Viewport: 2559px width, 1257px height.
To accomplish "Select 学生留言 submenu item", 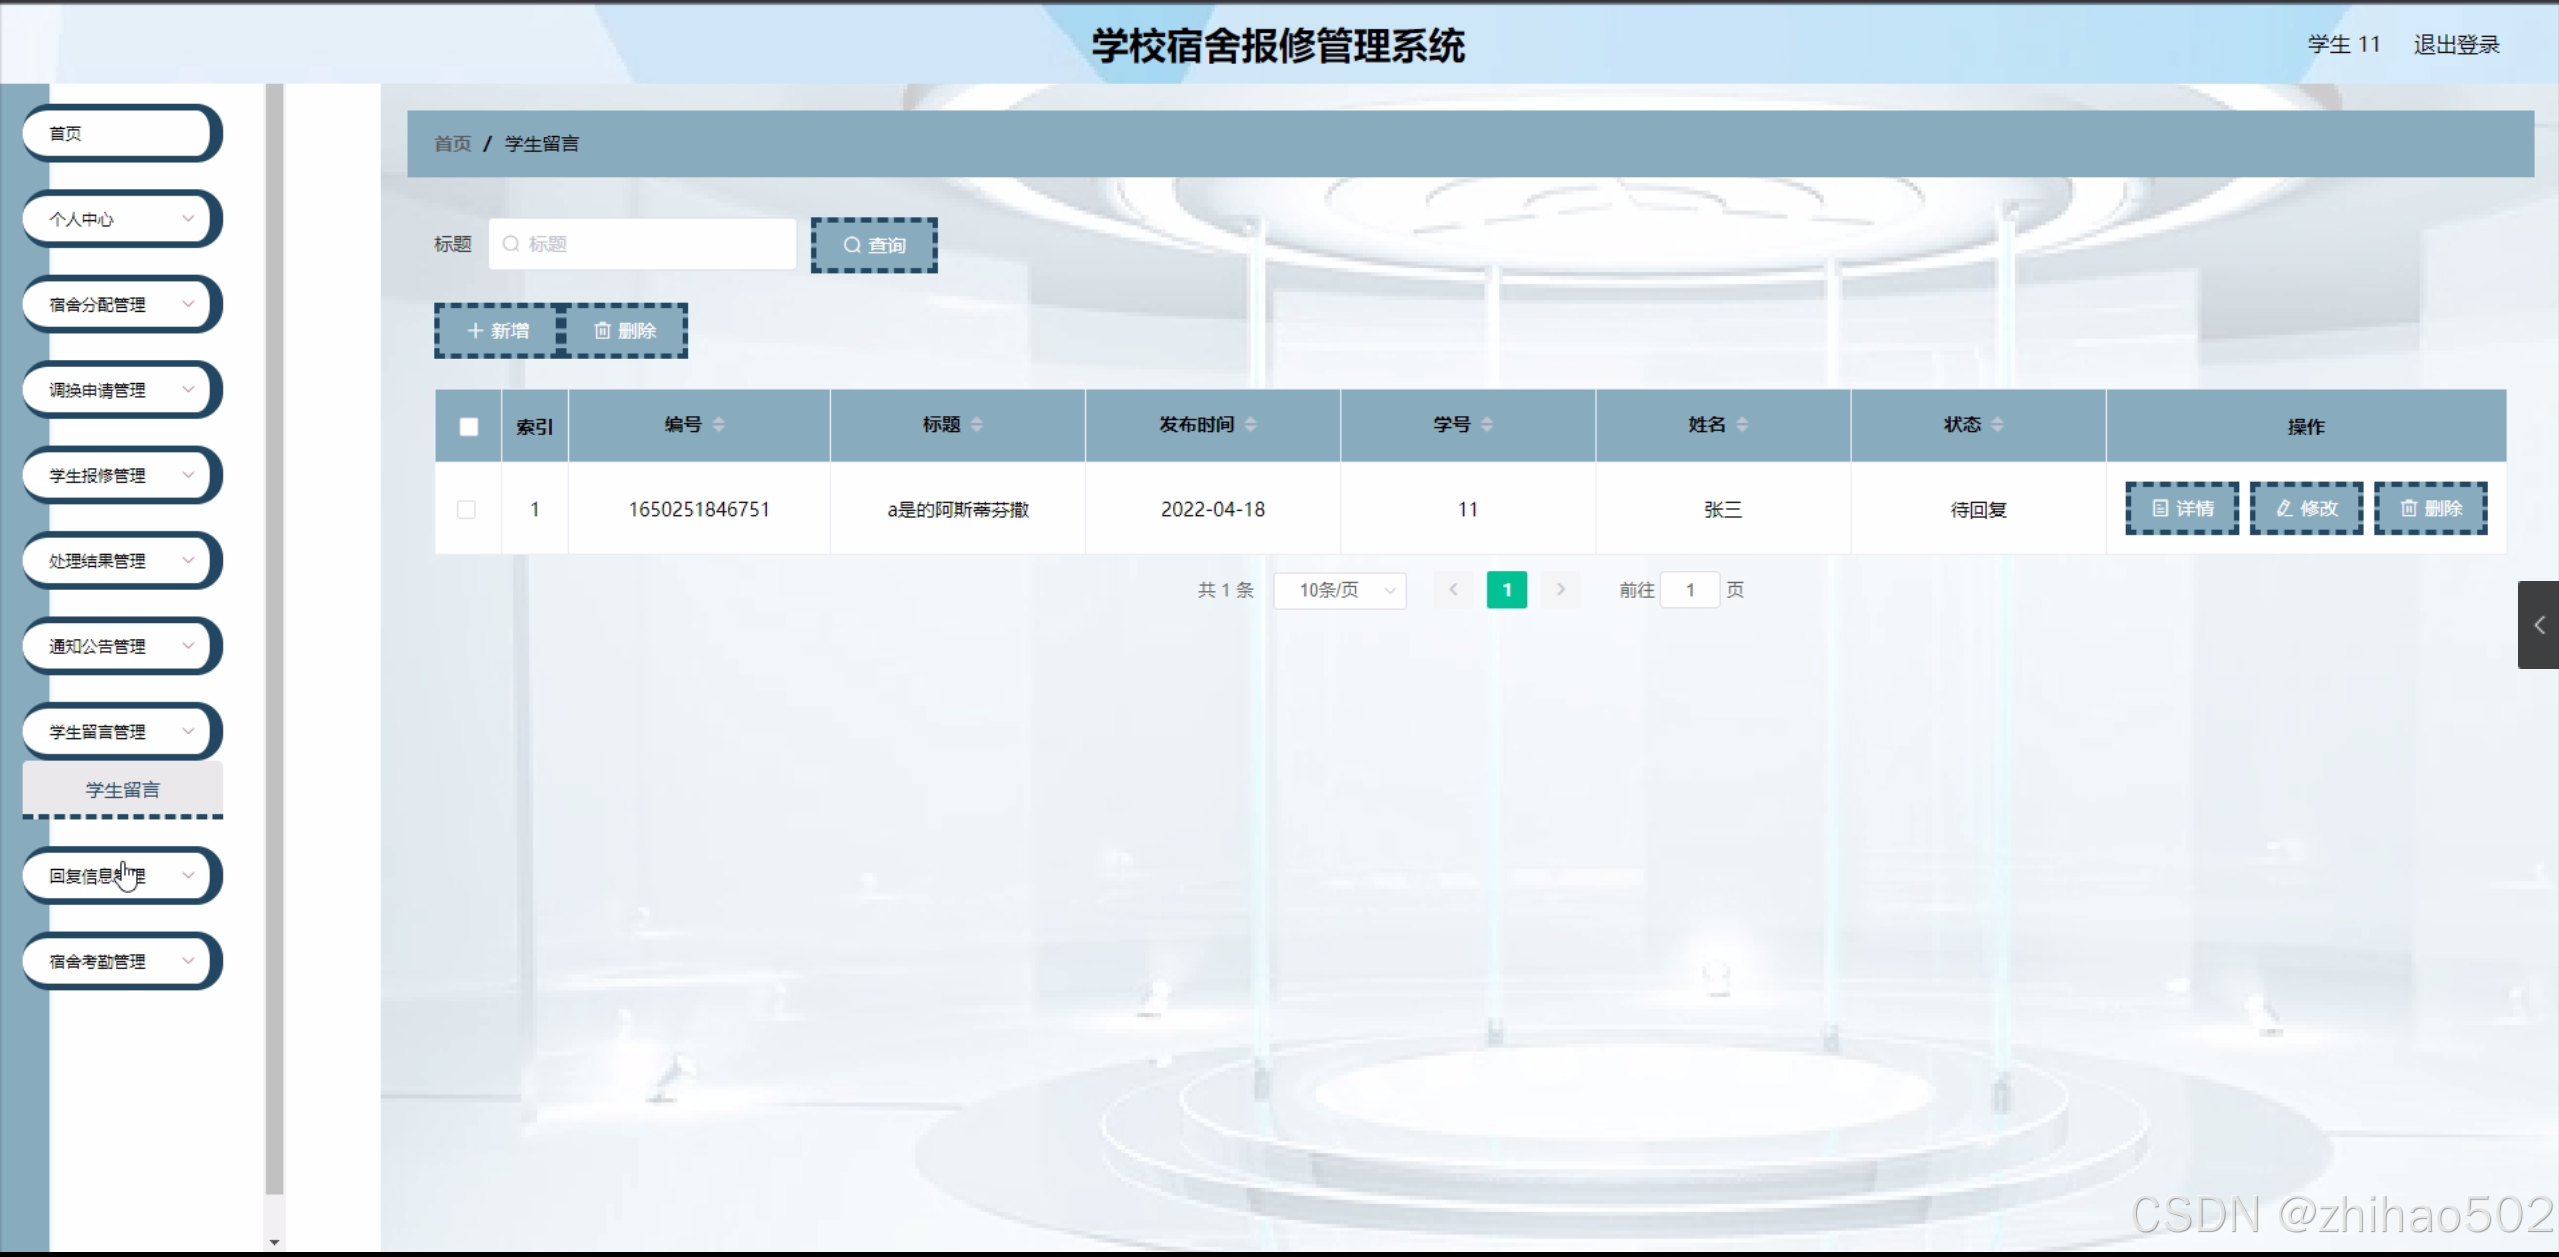I will point(122,790).
